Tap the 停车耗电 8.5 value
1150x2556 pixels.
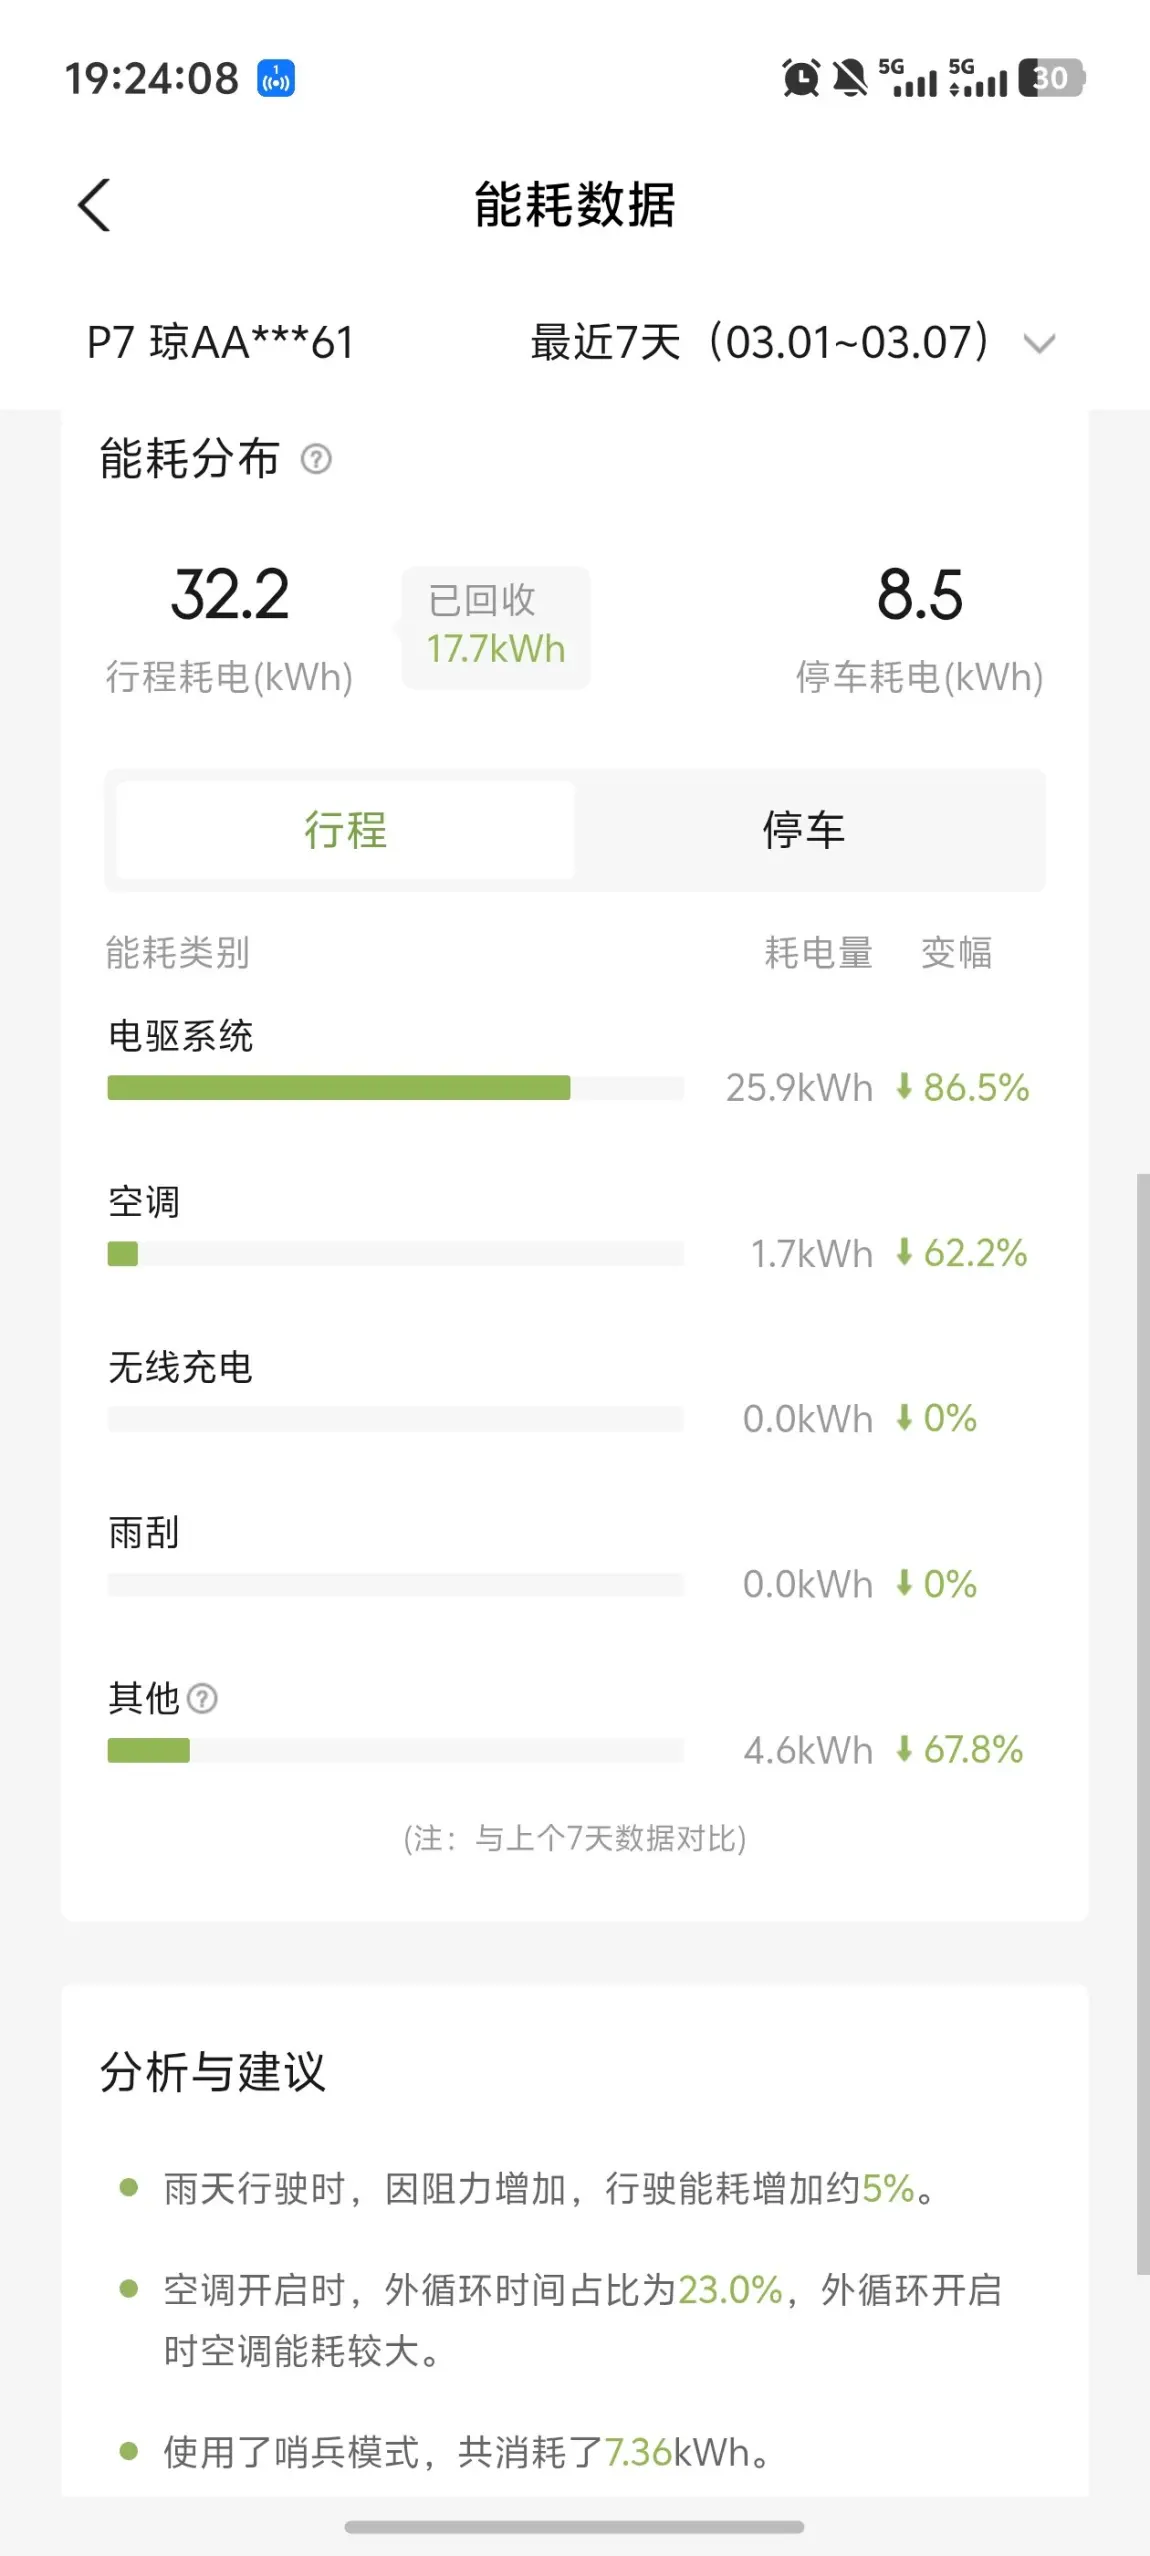click(919, 596)
